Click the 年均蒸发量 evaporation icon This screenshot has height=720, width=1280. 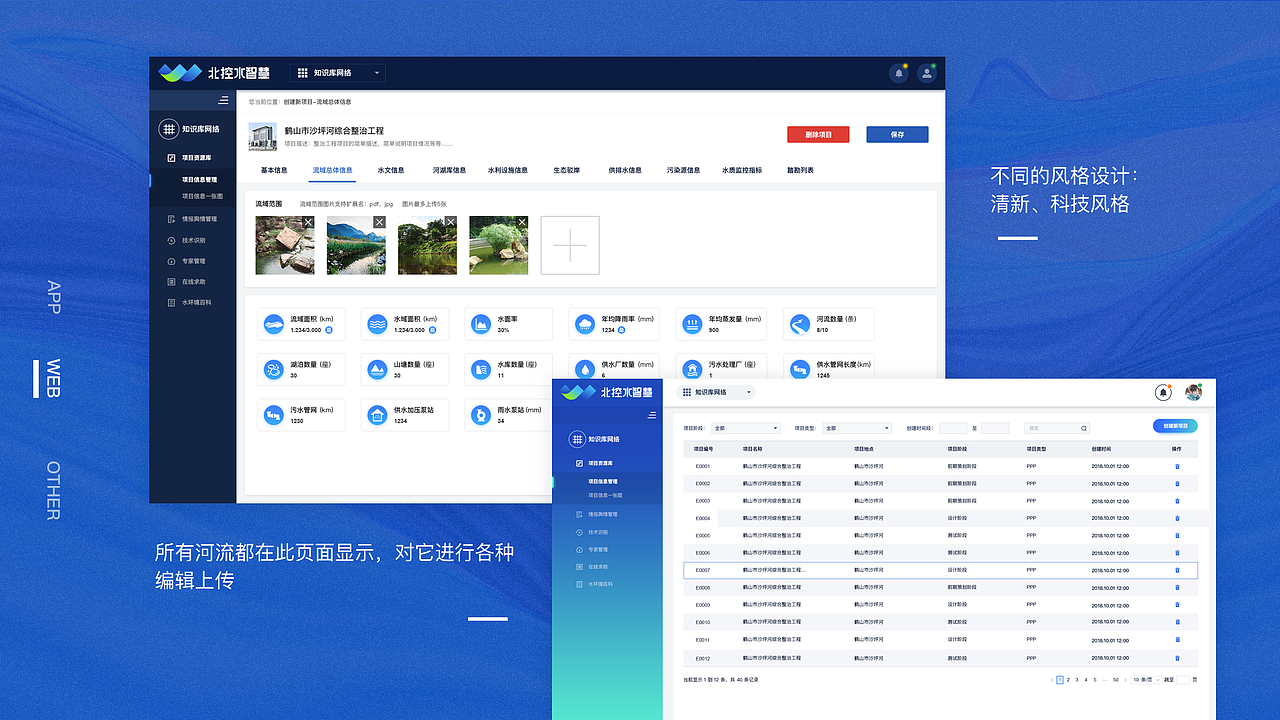pyautogui.click(x=692, y=324)
